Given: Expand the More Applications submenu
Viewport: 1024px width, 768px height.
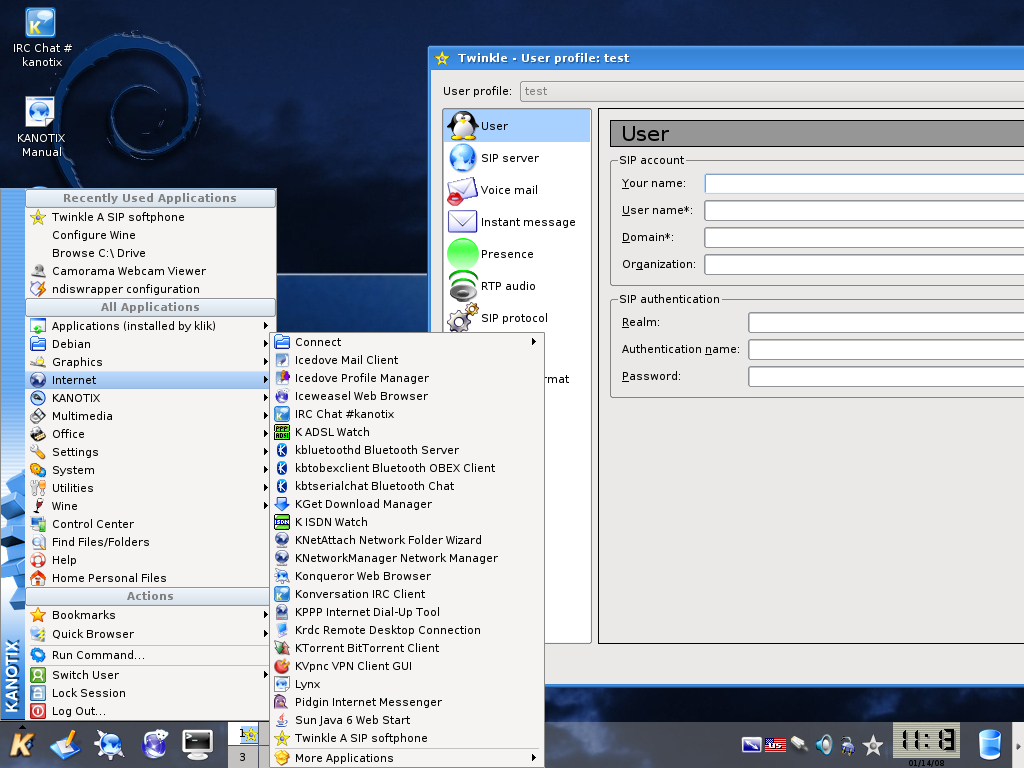Looking at the screenshot, I should pyautogui.click(x=408, y=758).
